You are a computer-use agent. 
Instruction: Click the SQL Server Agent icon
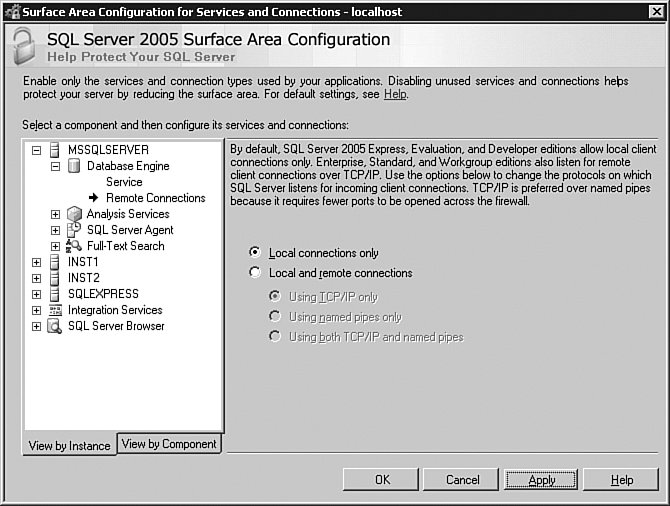(73, 230)
